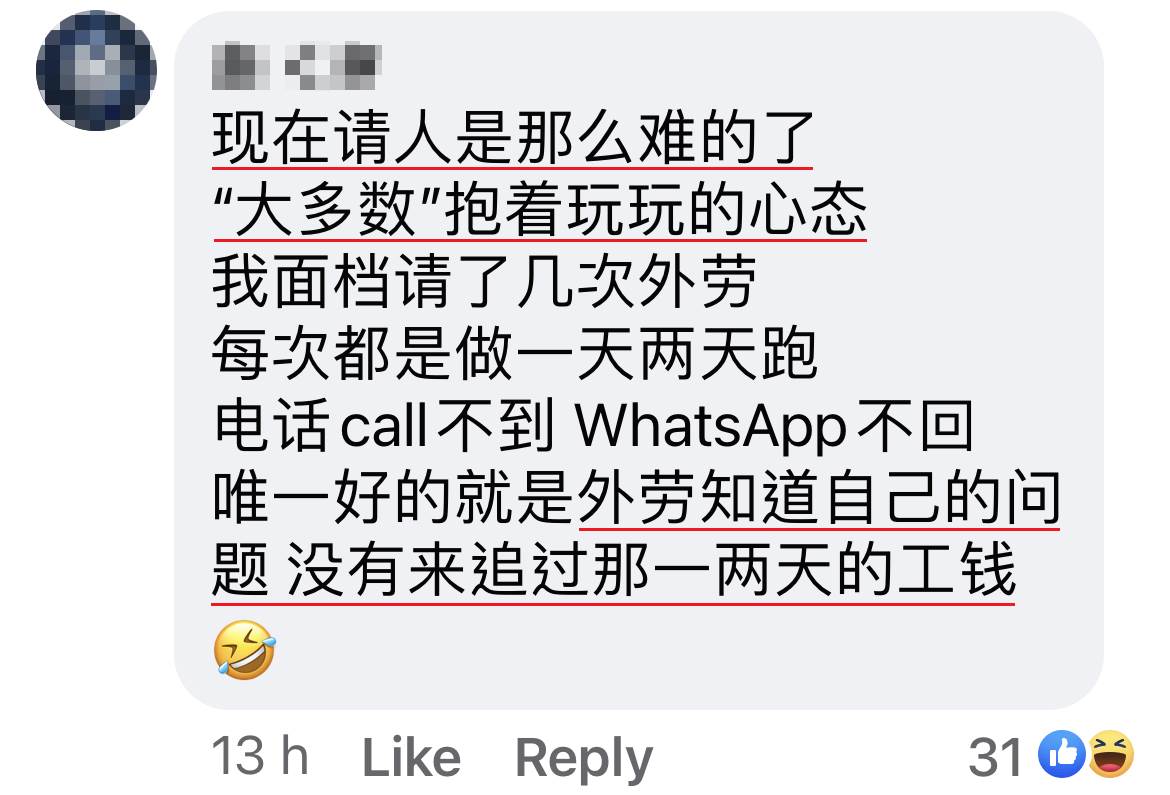Click the word WhatsApp in comment
This screenshot has width=1170, height=795.
point(711,427)
